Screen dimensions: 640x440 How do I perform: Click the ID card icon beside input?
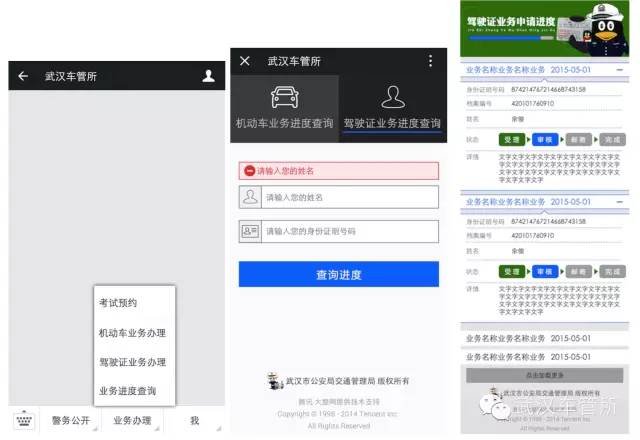(x=250, y=231)
